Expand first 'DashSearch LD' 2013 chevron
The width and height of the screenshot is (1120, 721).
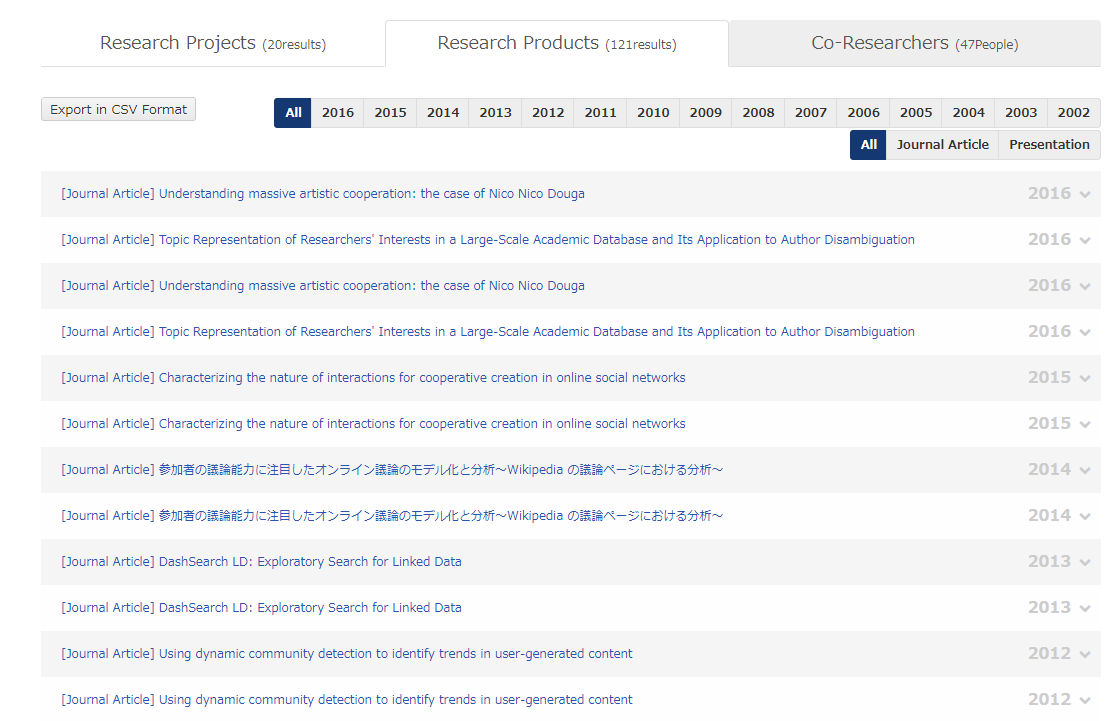coord(1085,562)
